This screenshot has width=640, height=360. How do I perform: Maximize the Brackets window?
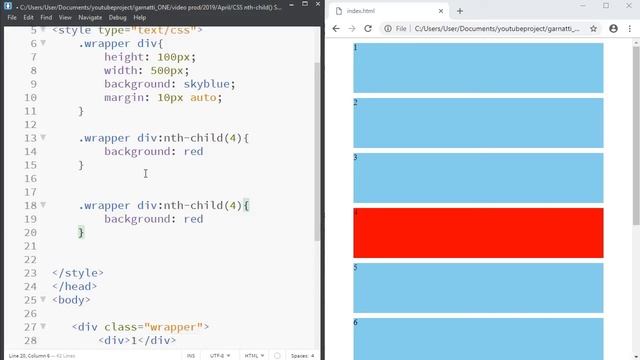pyautogui.click(x=304, y=4)
